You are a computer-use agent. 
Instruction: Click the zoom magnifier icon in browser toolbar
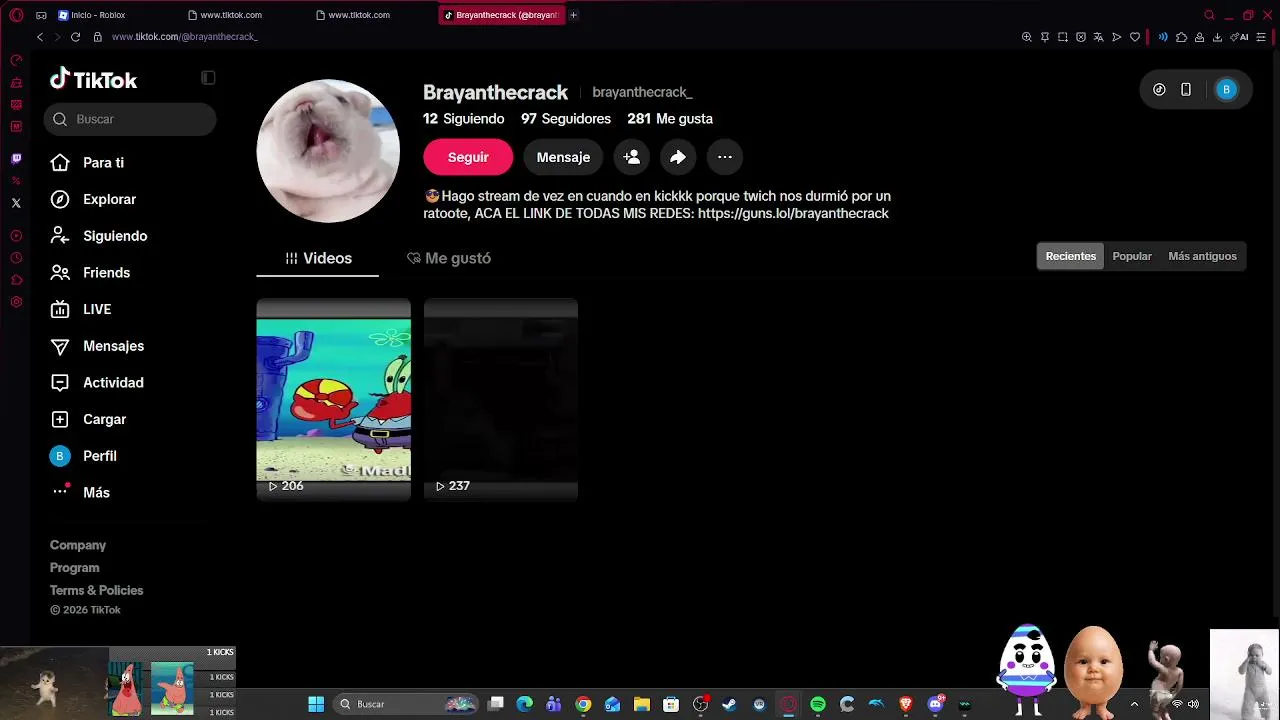pos(1027,37)
